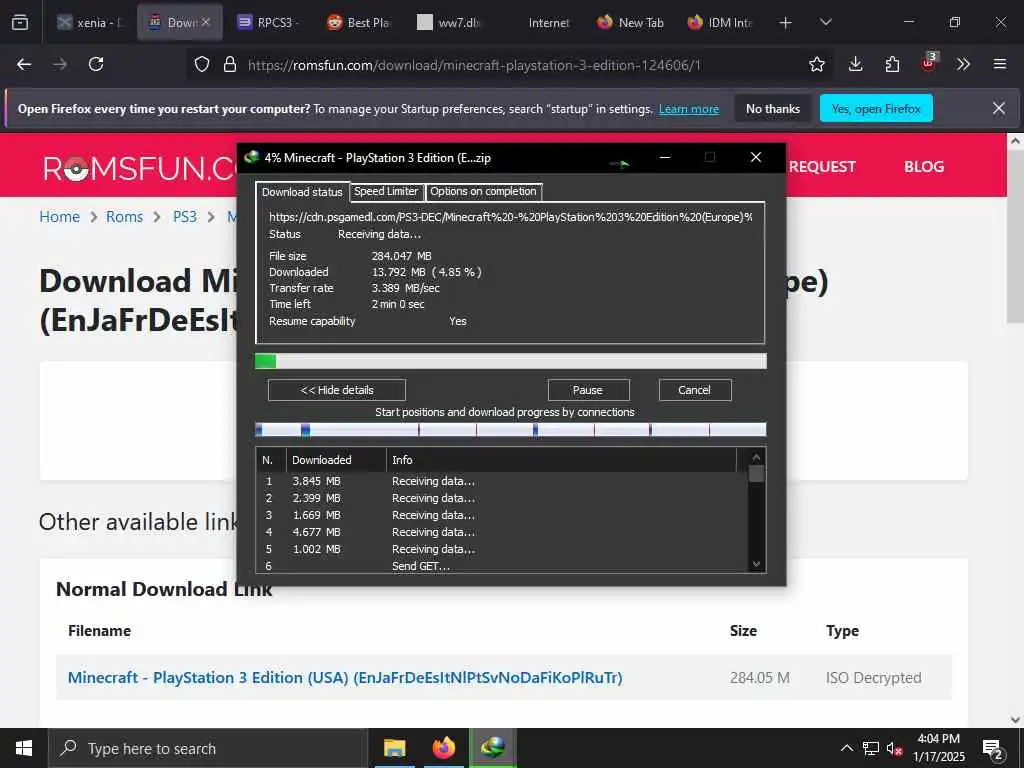
Task: Open network status tray icon
Action: point(871,748)
